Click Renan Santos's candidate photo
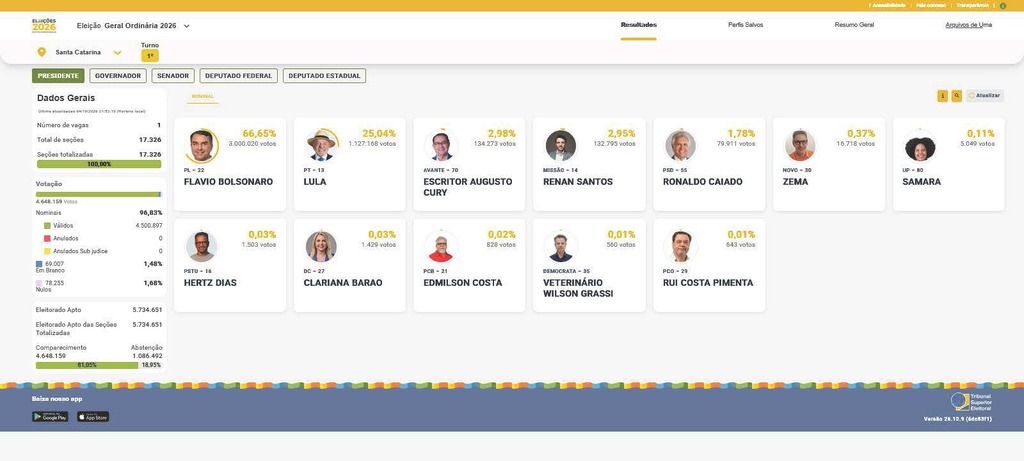Image resolution: width=1024 pixels, height=461 pixels. point(561,146)
